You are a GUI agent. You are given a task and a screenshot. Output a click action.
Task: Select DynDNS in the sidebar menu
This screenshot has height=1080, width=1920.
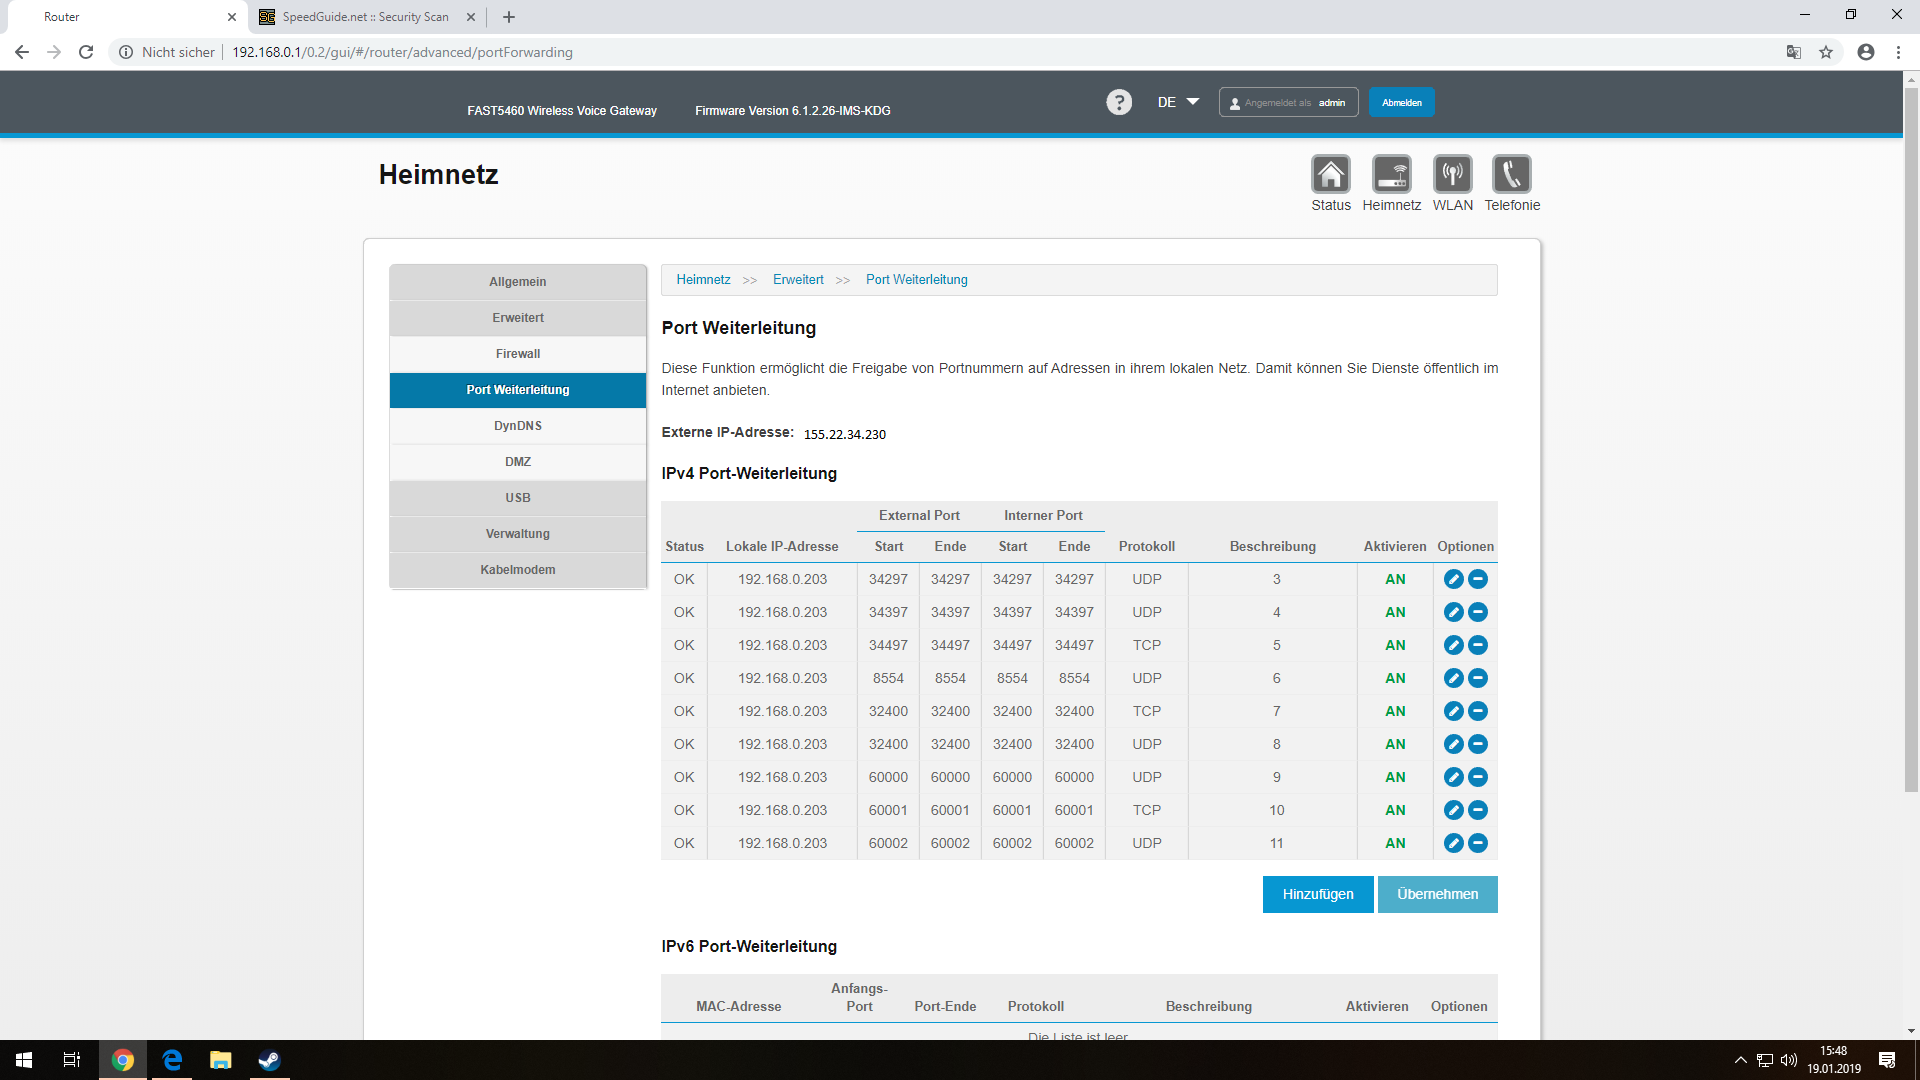(518, 426)
